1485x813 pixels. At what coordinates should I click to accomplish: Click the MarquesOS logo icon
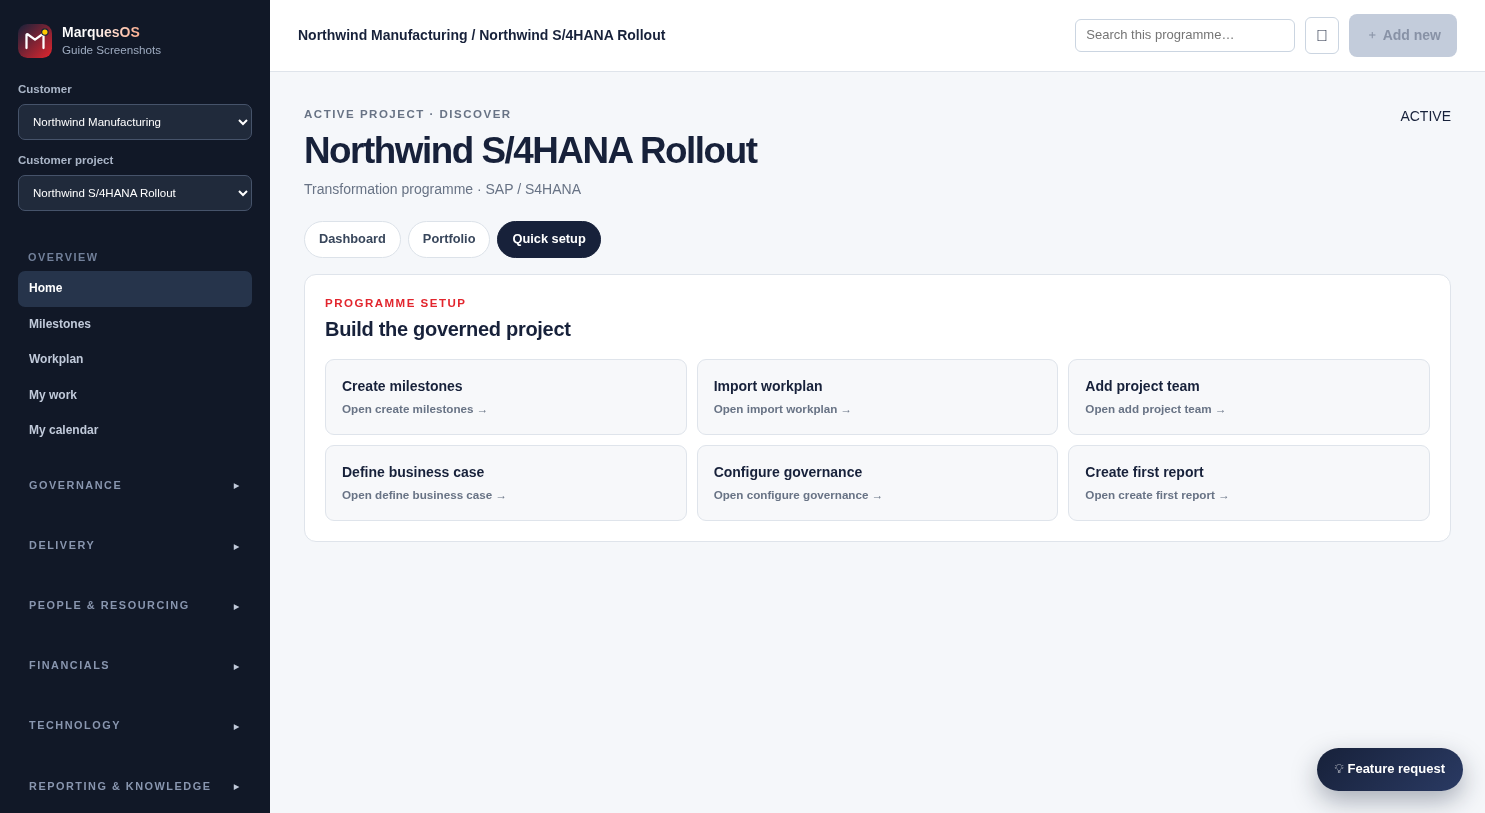pos(35,41)
